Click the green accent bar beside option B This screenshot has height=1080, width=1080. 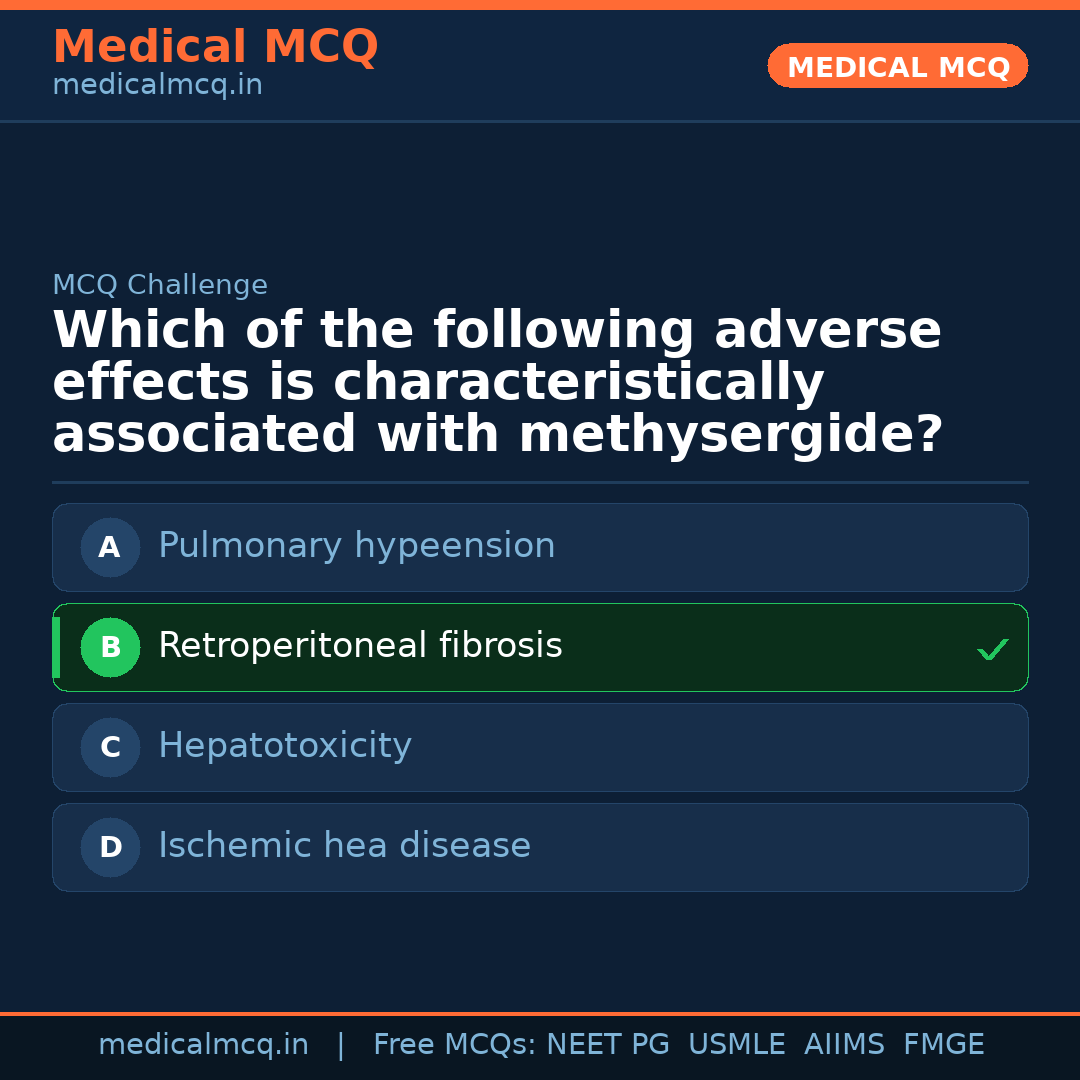[x=56, y=647]
